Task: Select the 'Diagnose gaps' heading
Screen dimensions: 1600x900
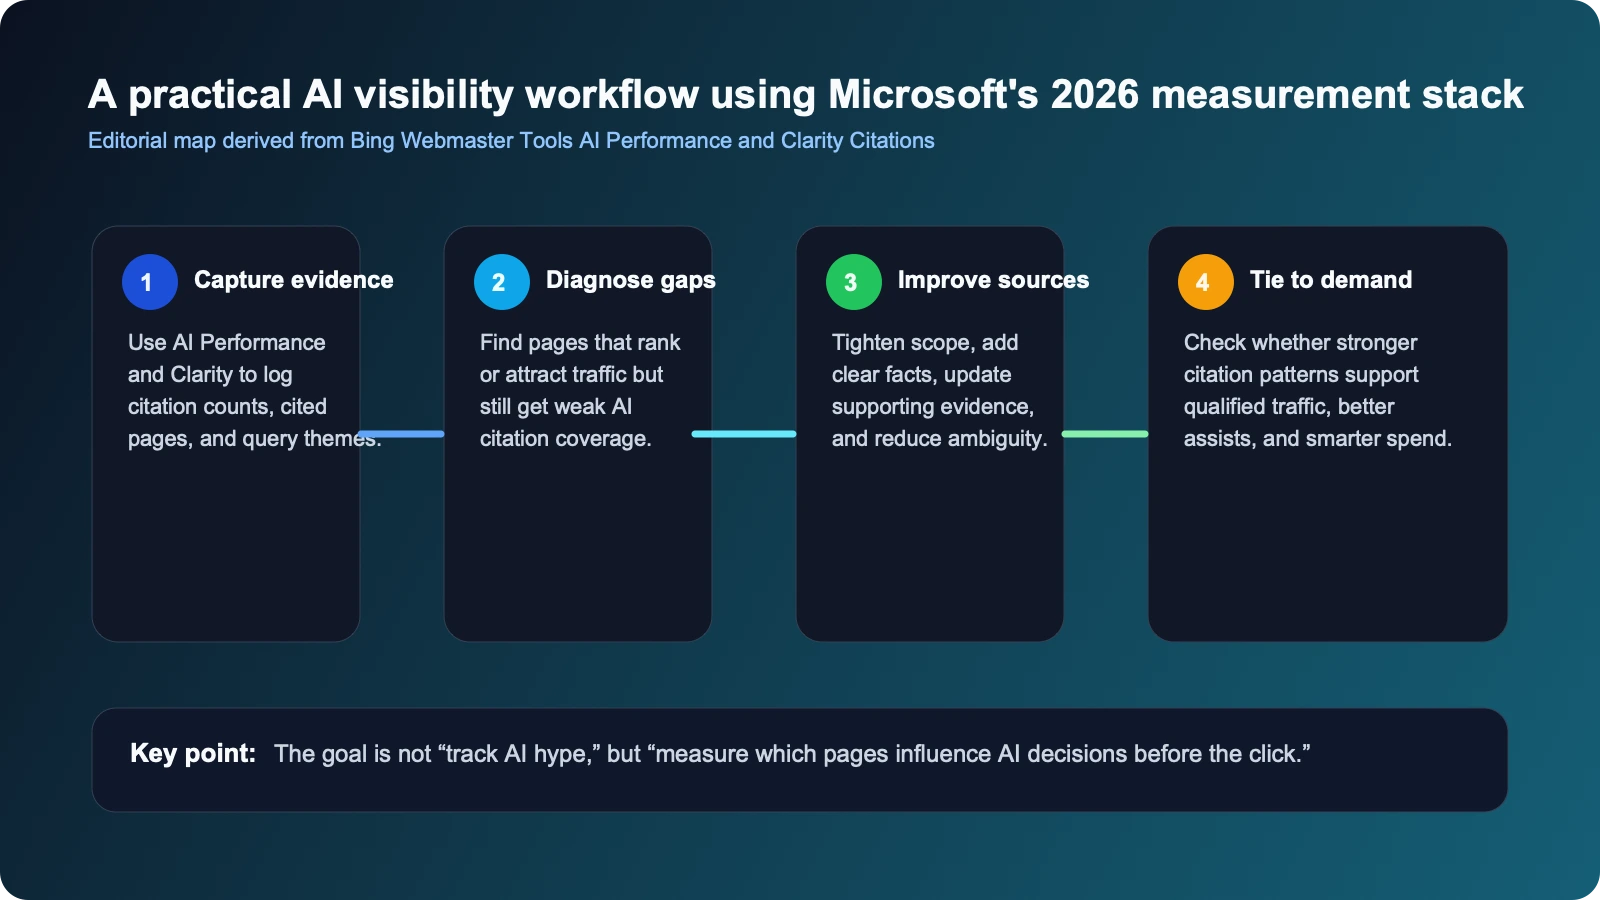Action: pyautogui.click(x=630, y=280)
